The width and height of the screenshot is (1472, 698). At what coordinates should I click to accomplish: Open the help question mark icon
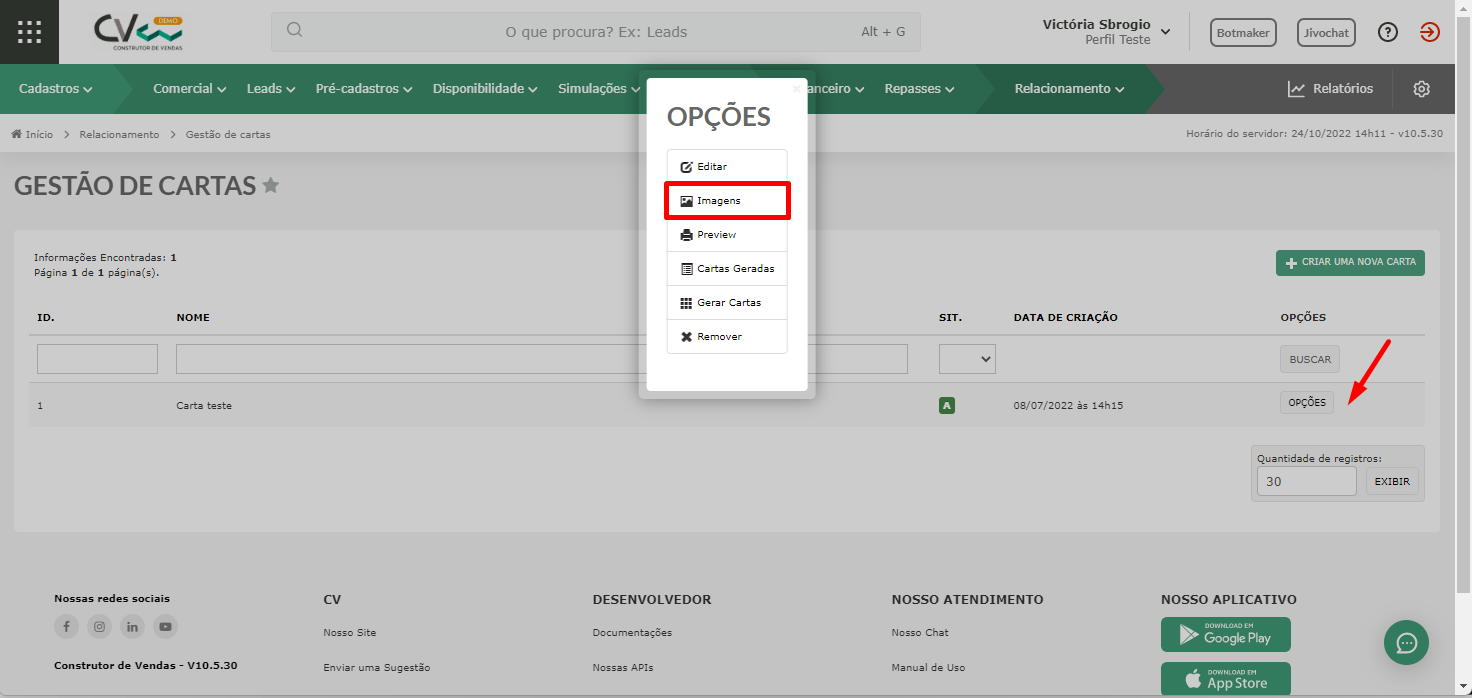(x=1388, y=32)
